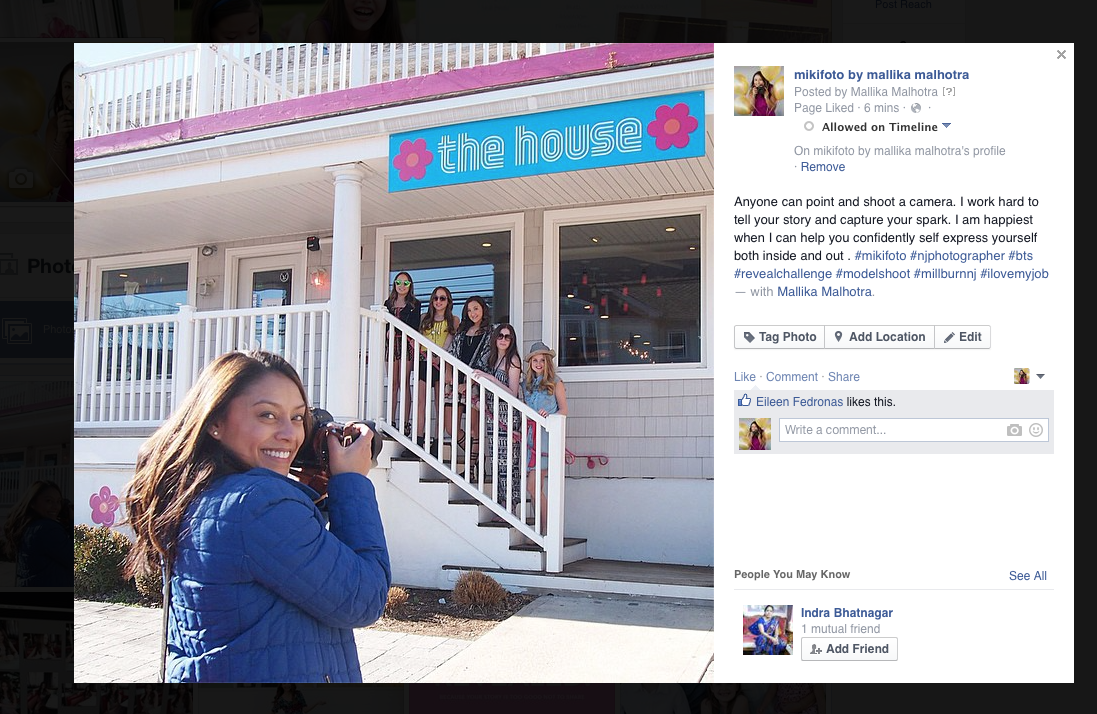This screenshot has width=1097, height=714.
Task: Close the photo viewer with the X icon
Action: 1061,55
